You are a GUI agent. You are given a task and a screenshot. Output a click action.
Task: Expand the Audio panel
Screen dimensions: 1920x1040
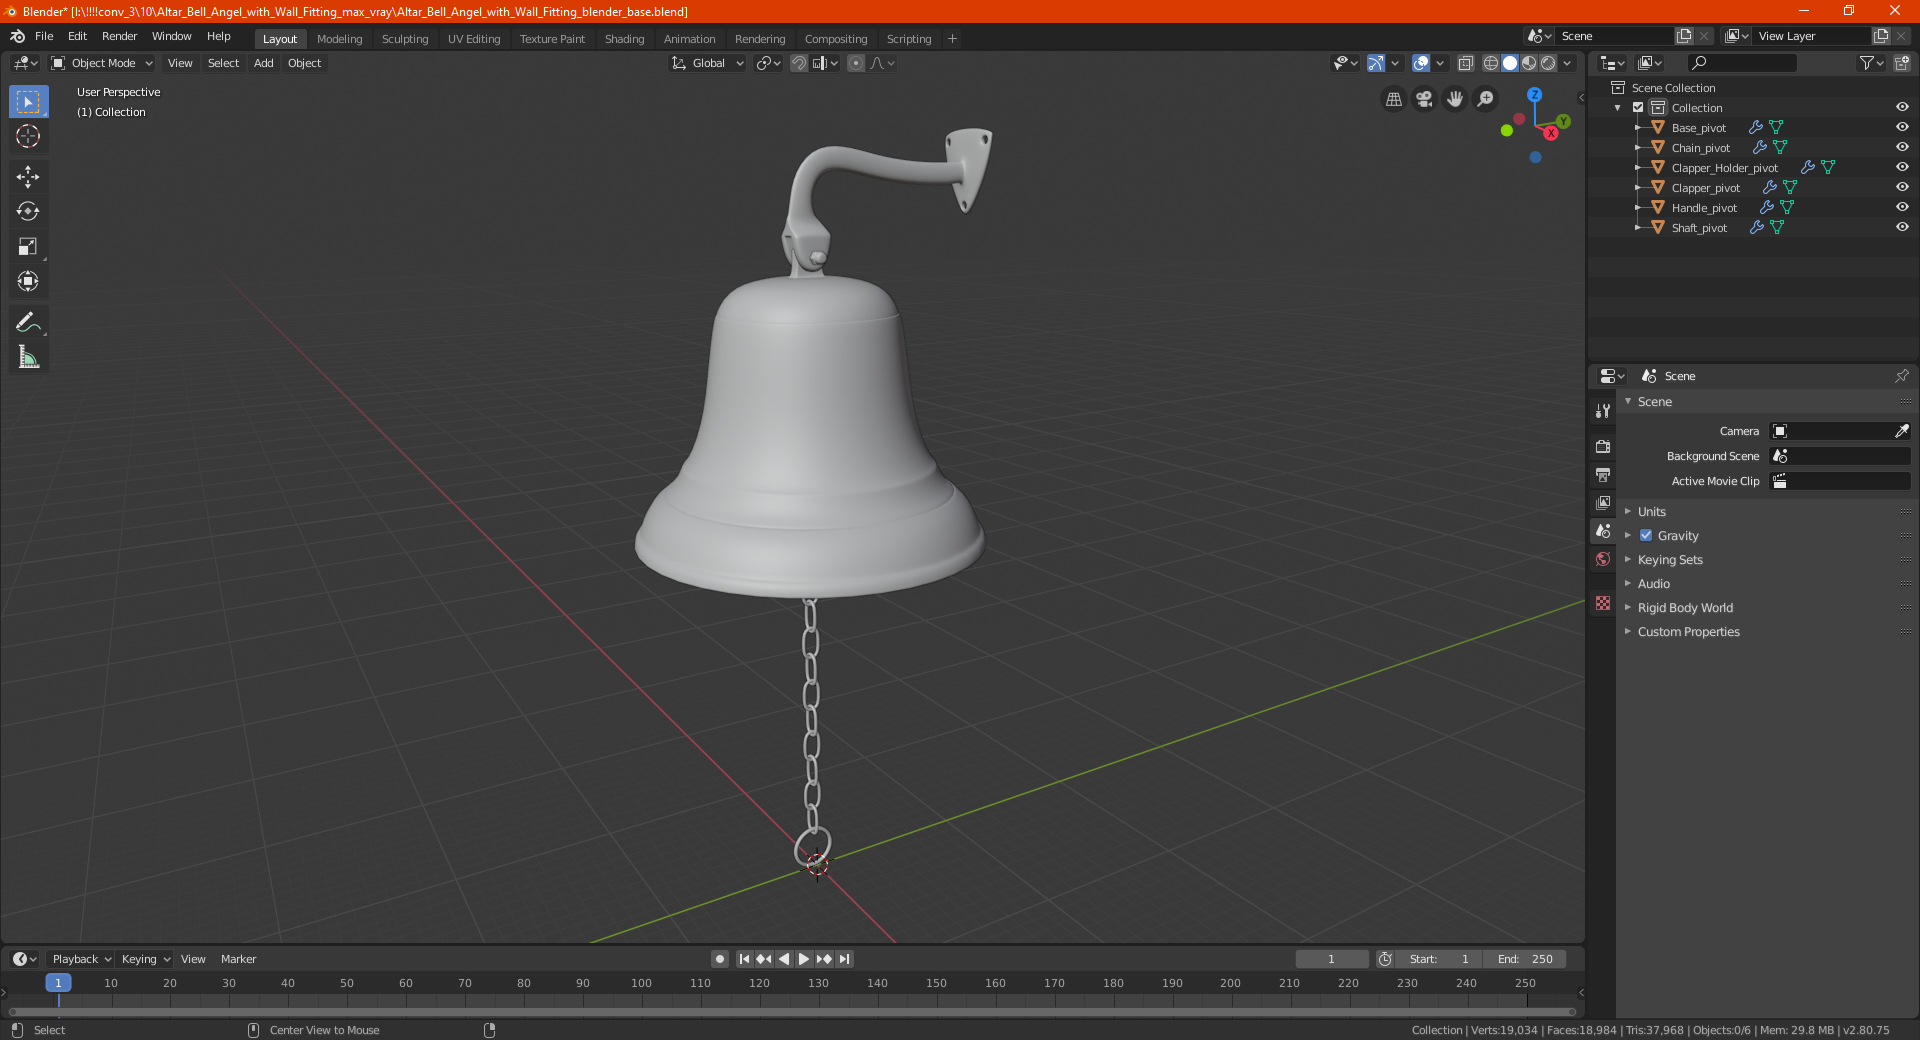[x=1653, y=584]
